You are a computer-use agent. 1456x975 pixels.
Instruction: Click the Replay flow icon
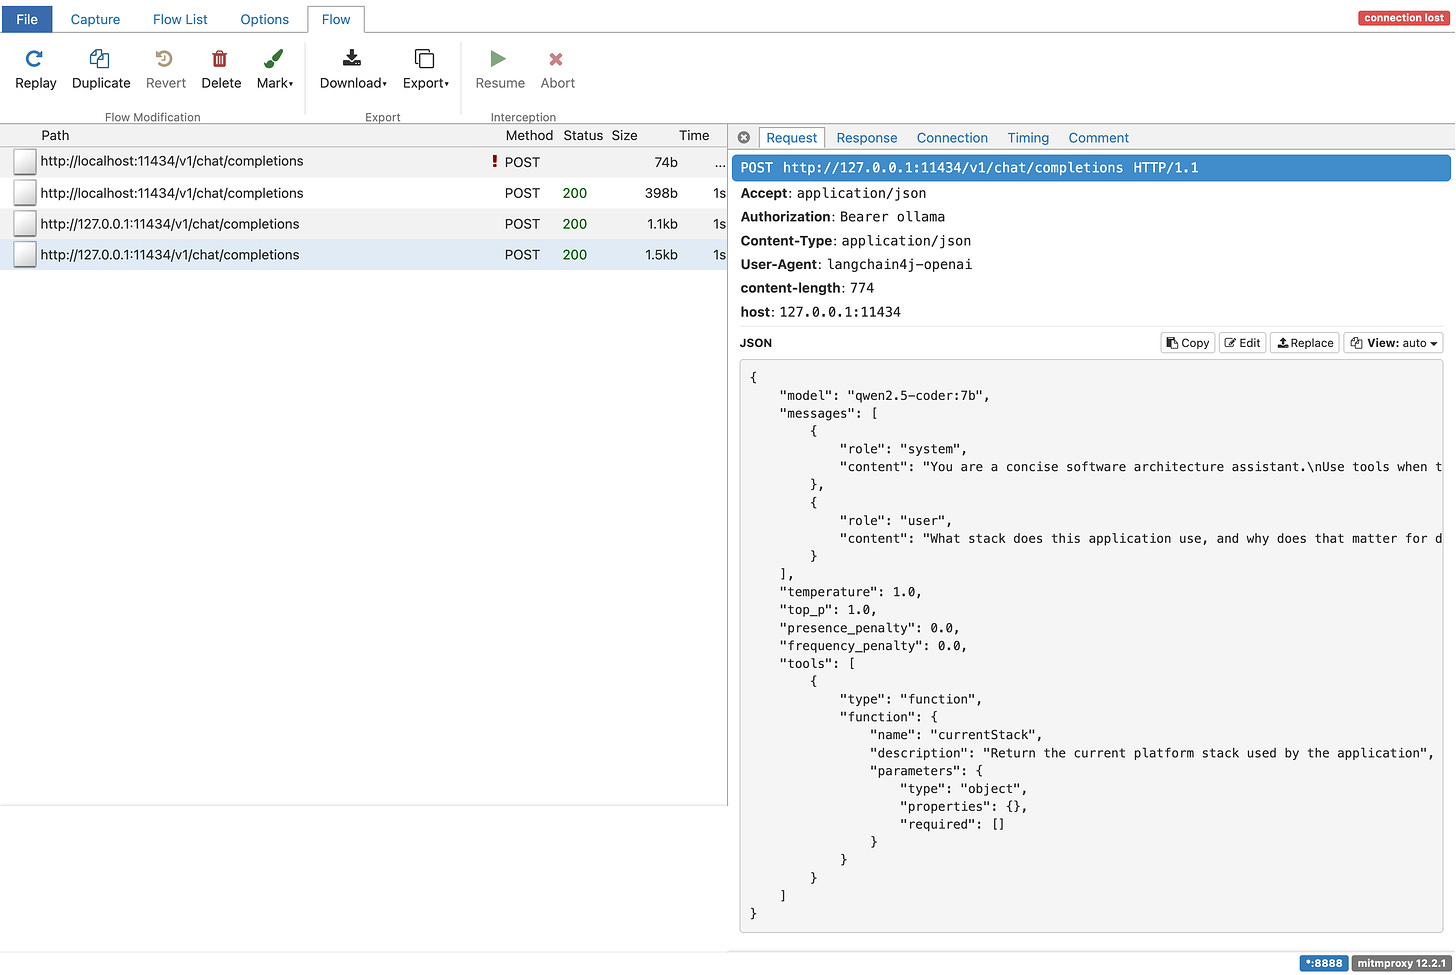(x=35, y=60)
